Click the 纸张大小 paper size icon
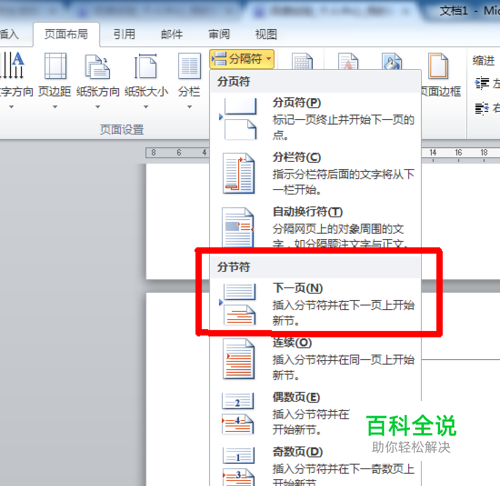The width and height of the screenshot is (500, 486). 146,66
